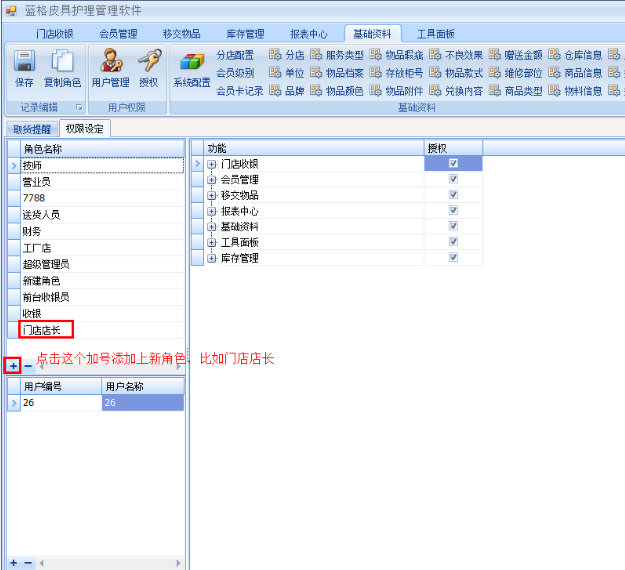Click 会员卡记录 button in ribbon
This screenshot has width=625, height=570.
[239, 91]
